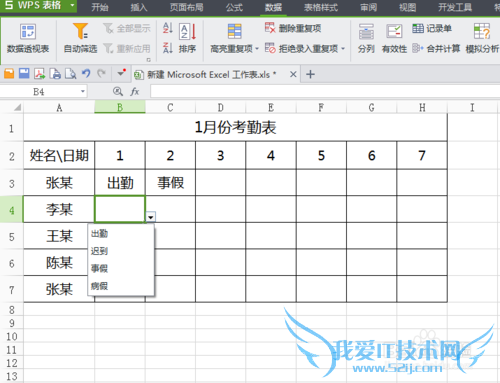
Task: Select the 姓名\日期 header cell
Action: (59, 155)
